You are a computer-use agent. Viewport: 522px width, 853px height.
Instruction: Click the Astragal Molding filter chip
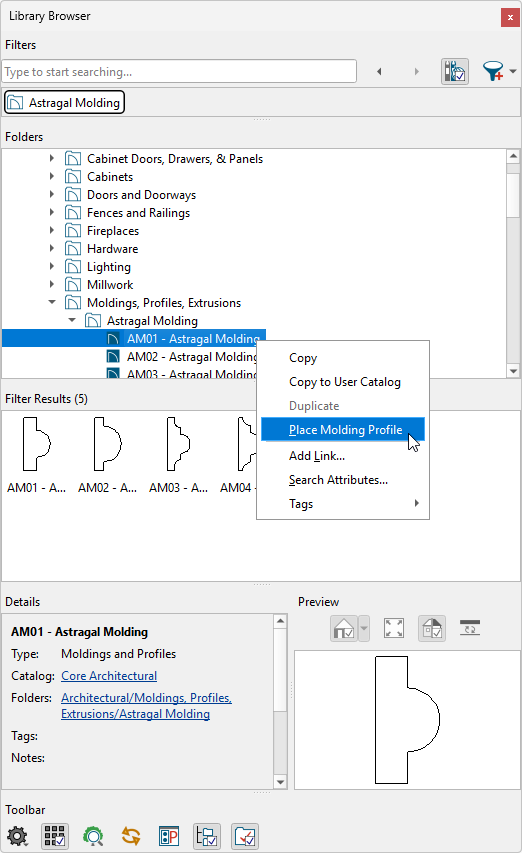(65, 102)
